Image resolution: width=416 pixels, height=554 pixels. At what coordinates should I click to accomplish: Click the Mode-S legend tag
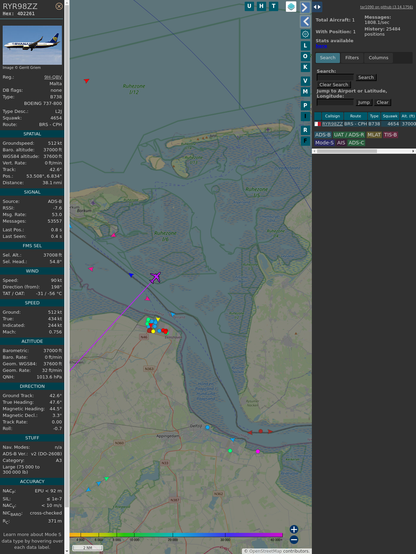[x=324, y=143]
